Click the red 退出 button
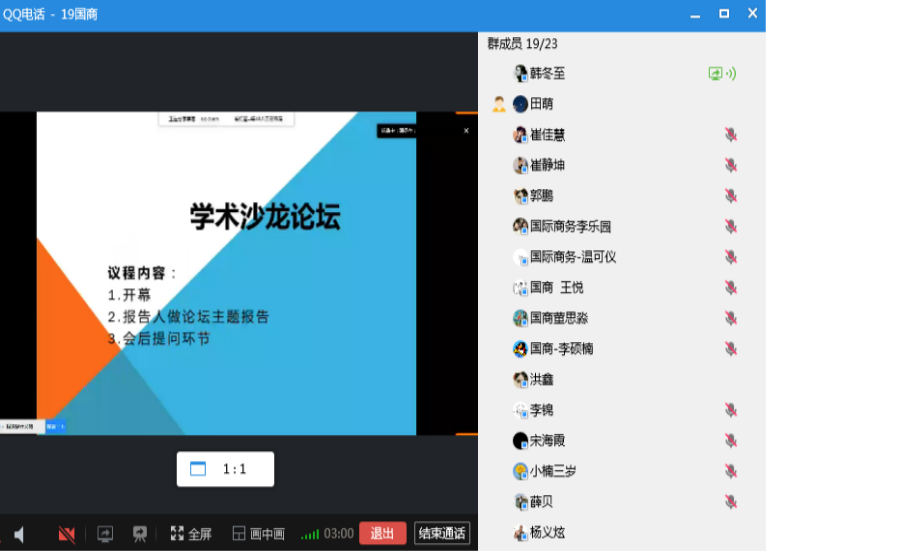 [x=382, y=533]
